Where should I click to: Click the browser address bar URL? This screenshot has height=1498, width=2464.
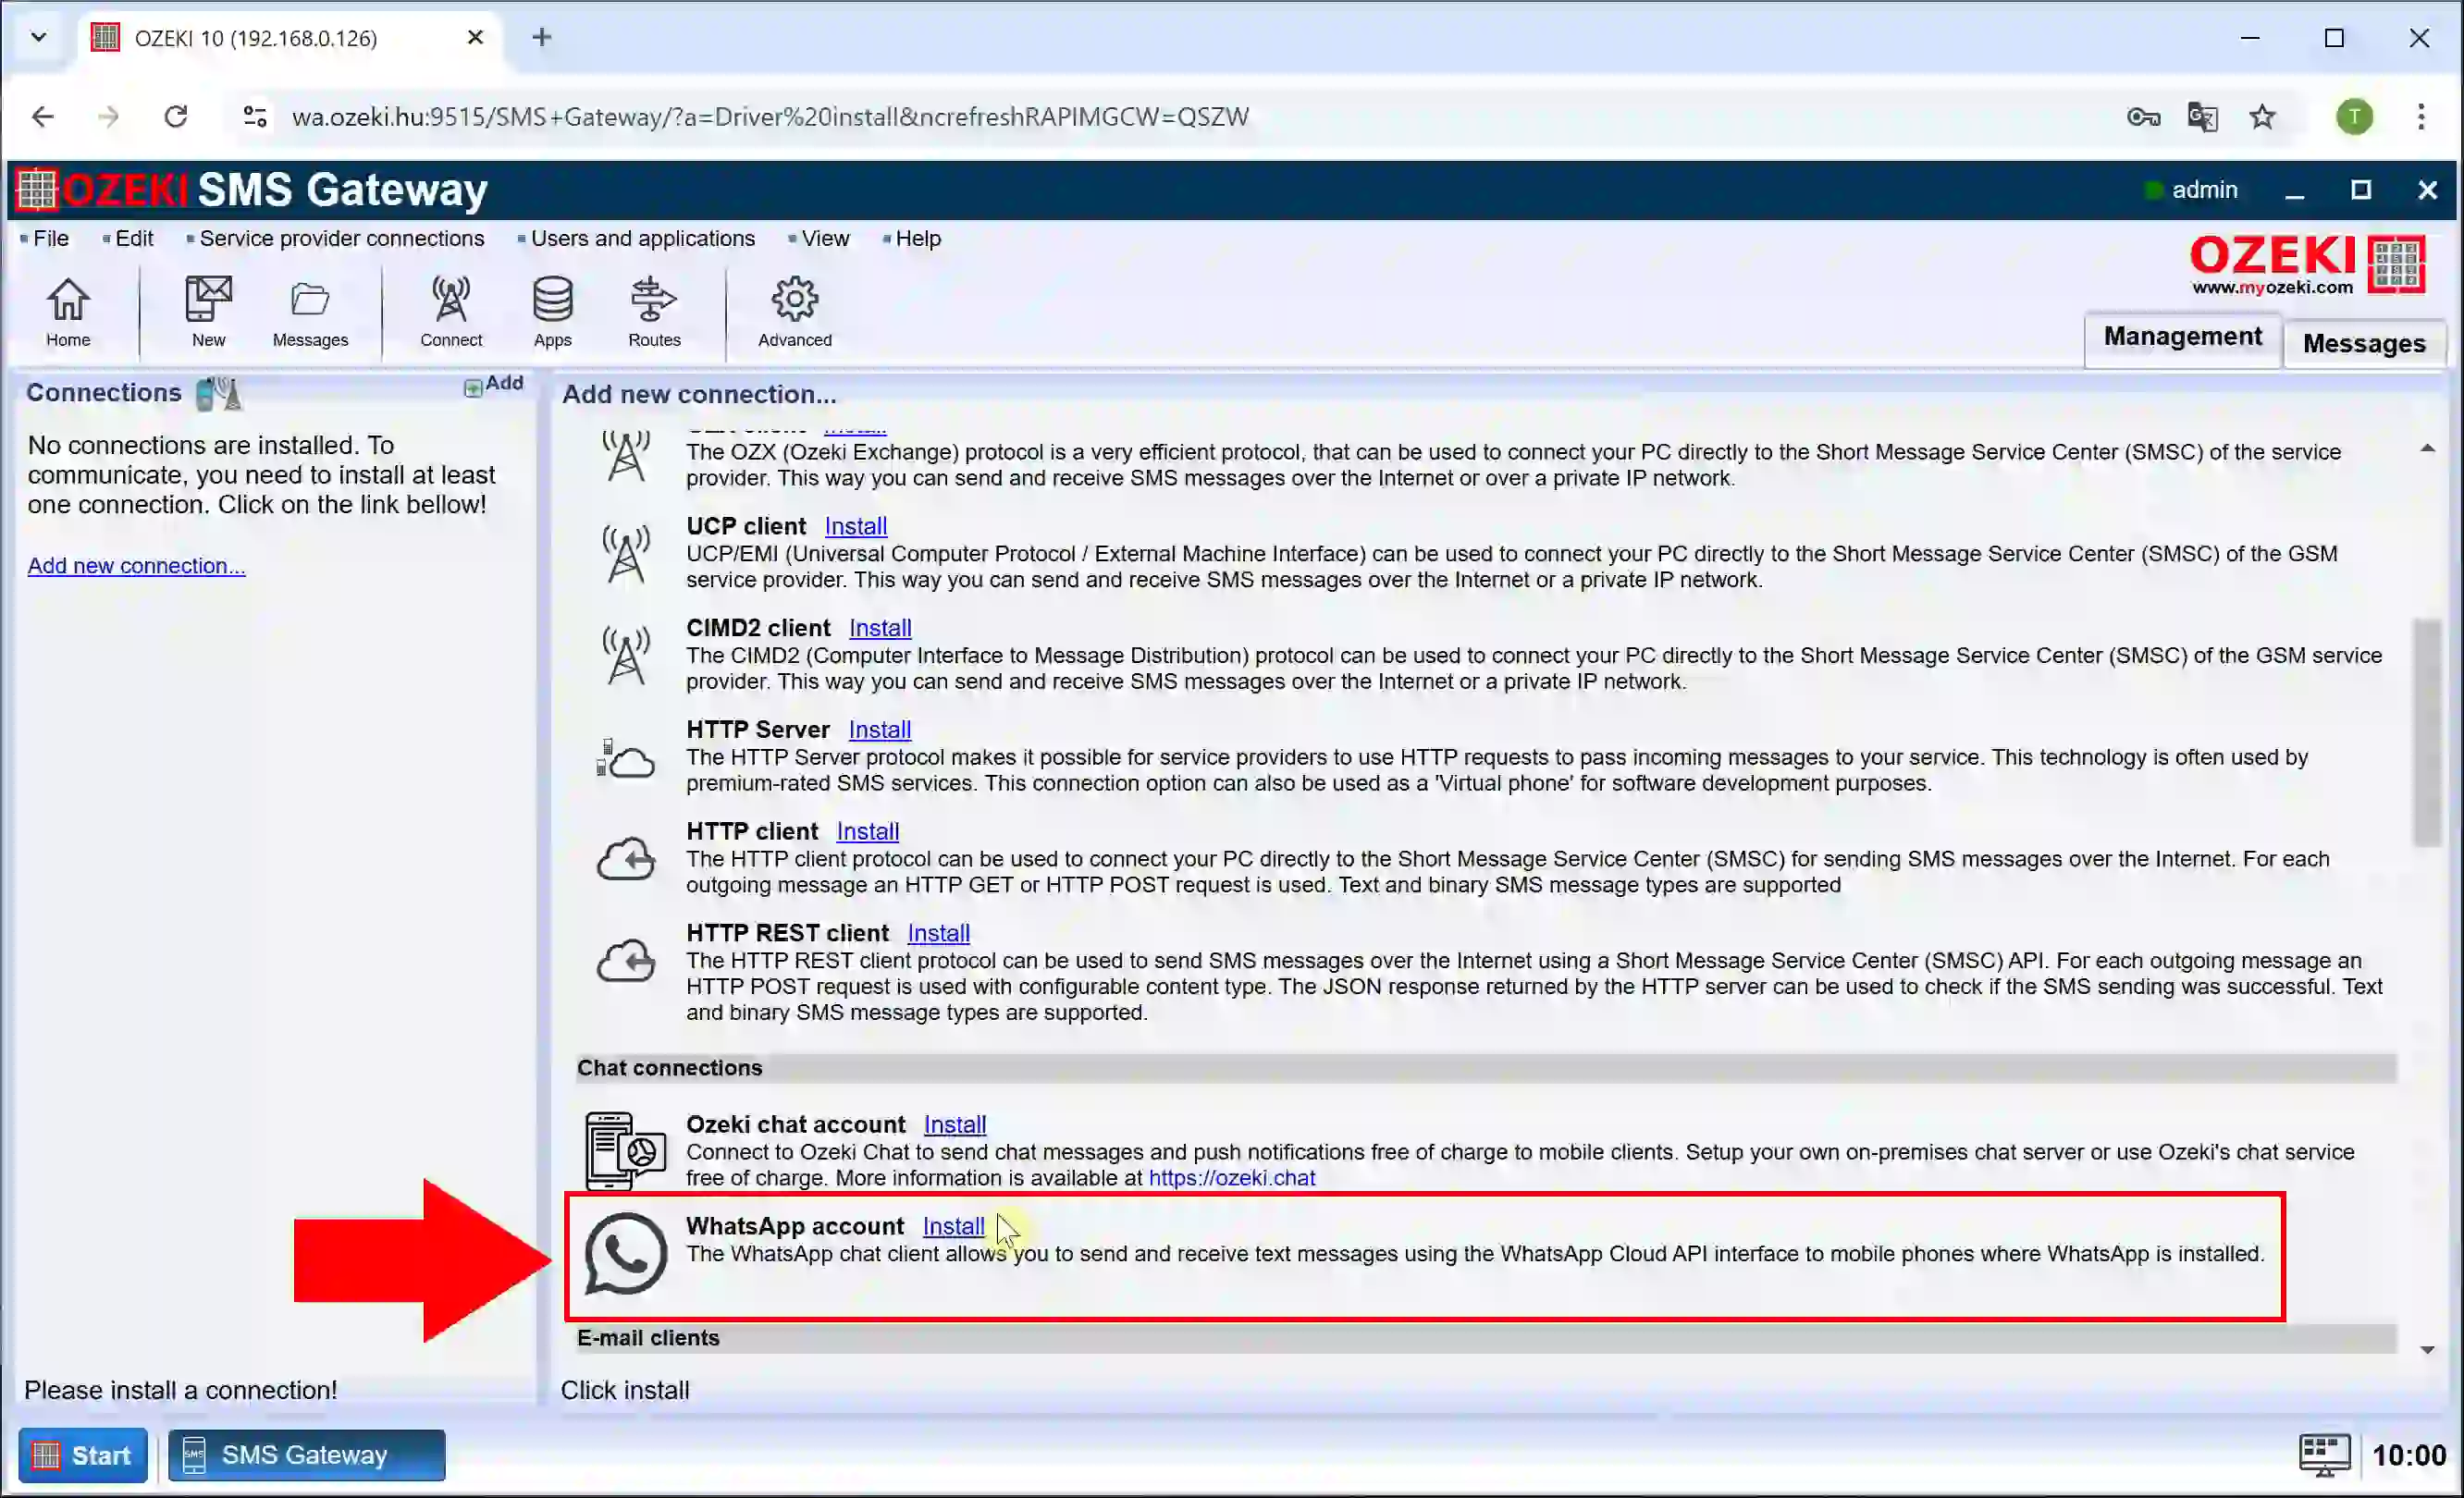point(770,117)
